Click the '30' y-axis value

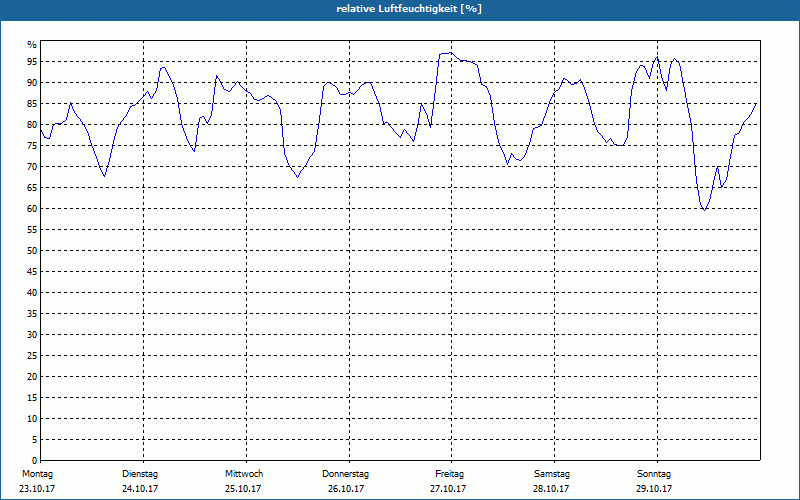pos(32,335)
